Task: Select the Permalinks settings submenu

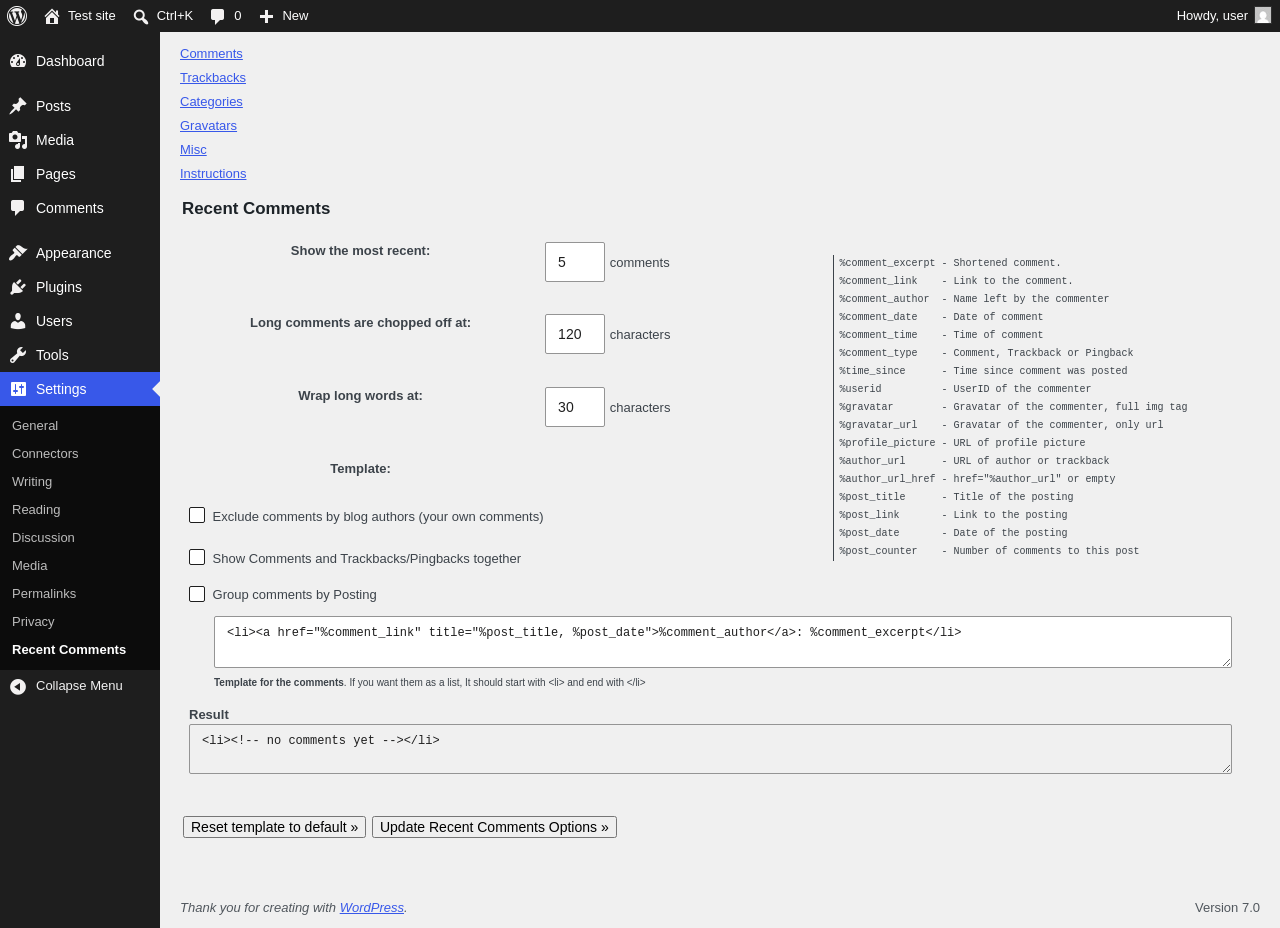Action: coord(44,593)
